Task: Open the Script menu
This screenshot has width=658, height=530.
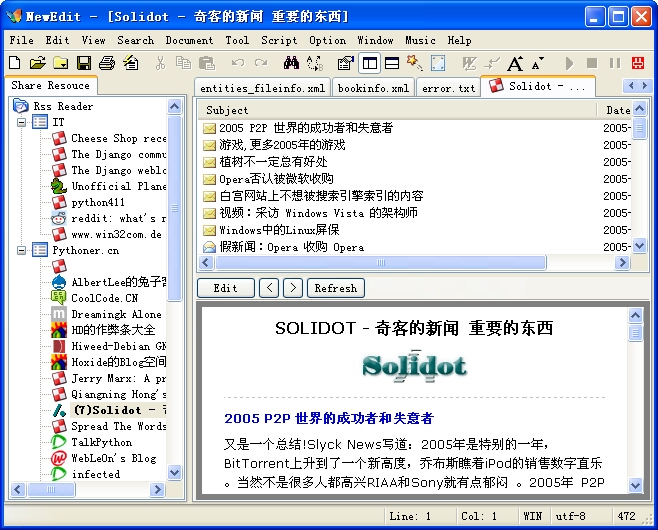Action: point(279,40)
